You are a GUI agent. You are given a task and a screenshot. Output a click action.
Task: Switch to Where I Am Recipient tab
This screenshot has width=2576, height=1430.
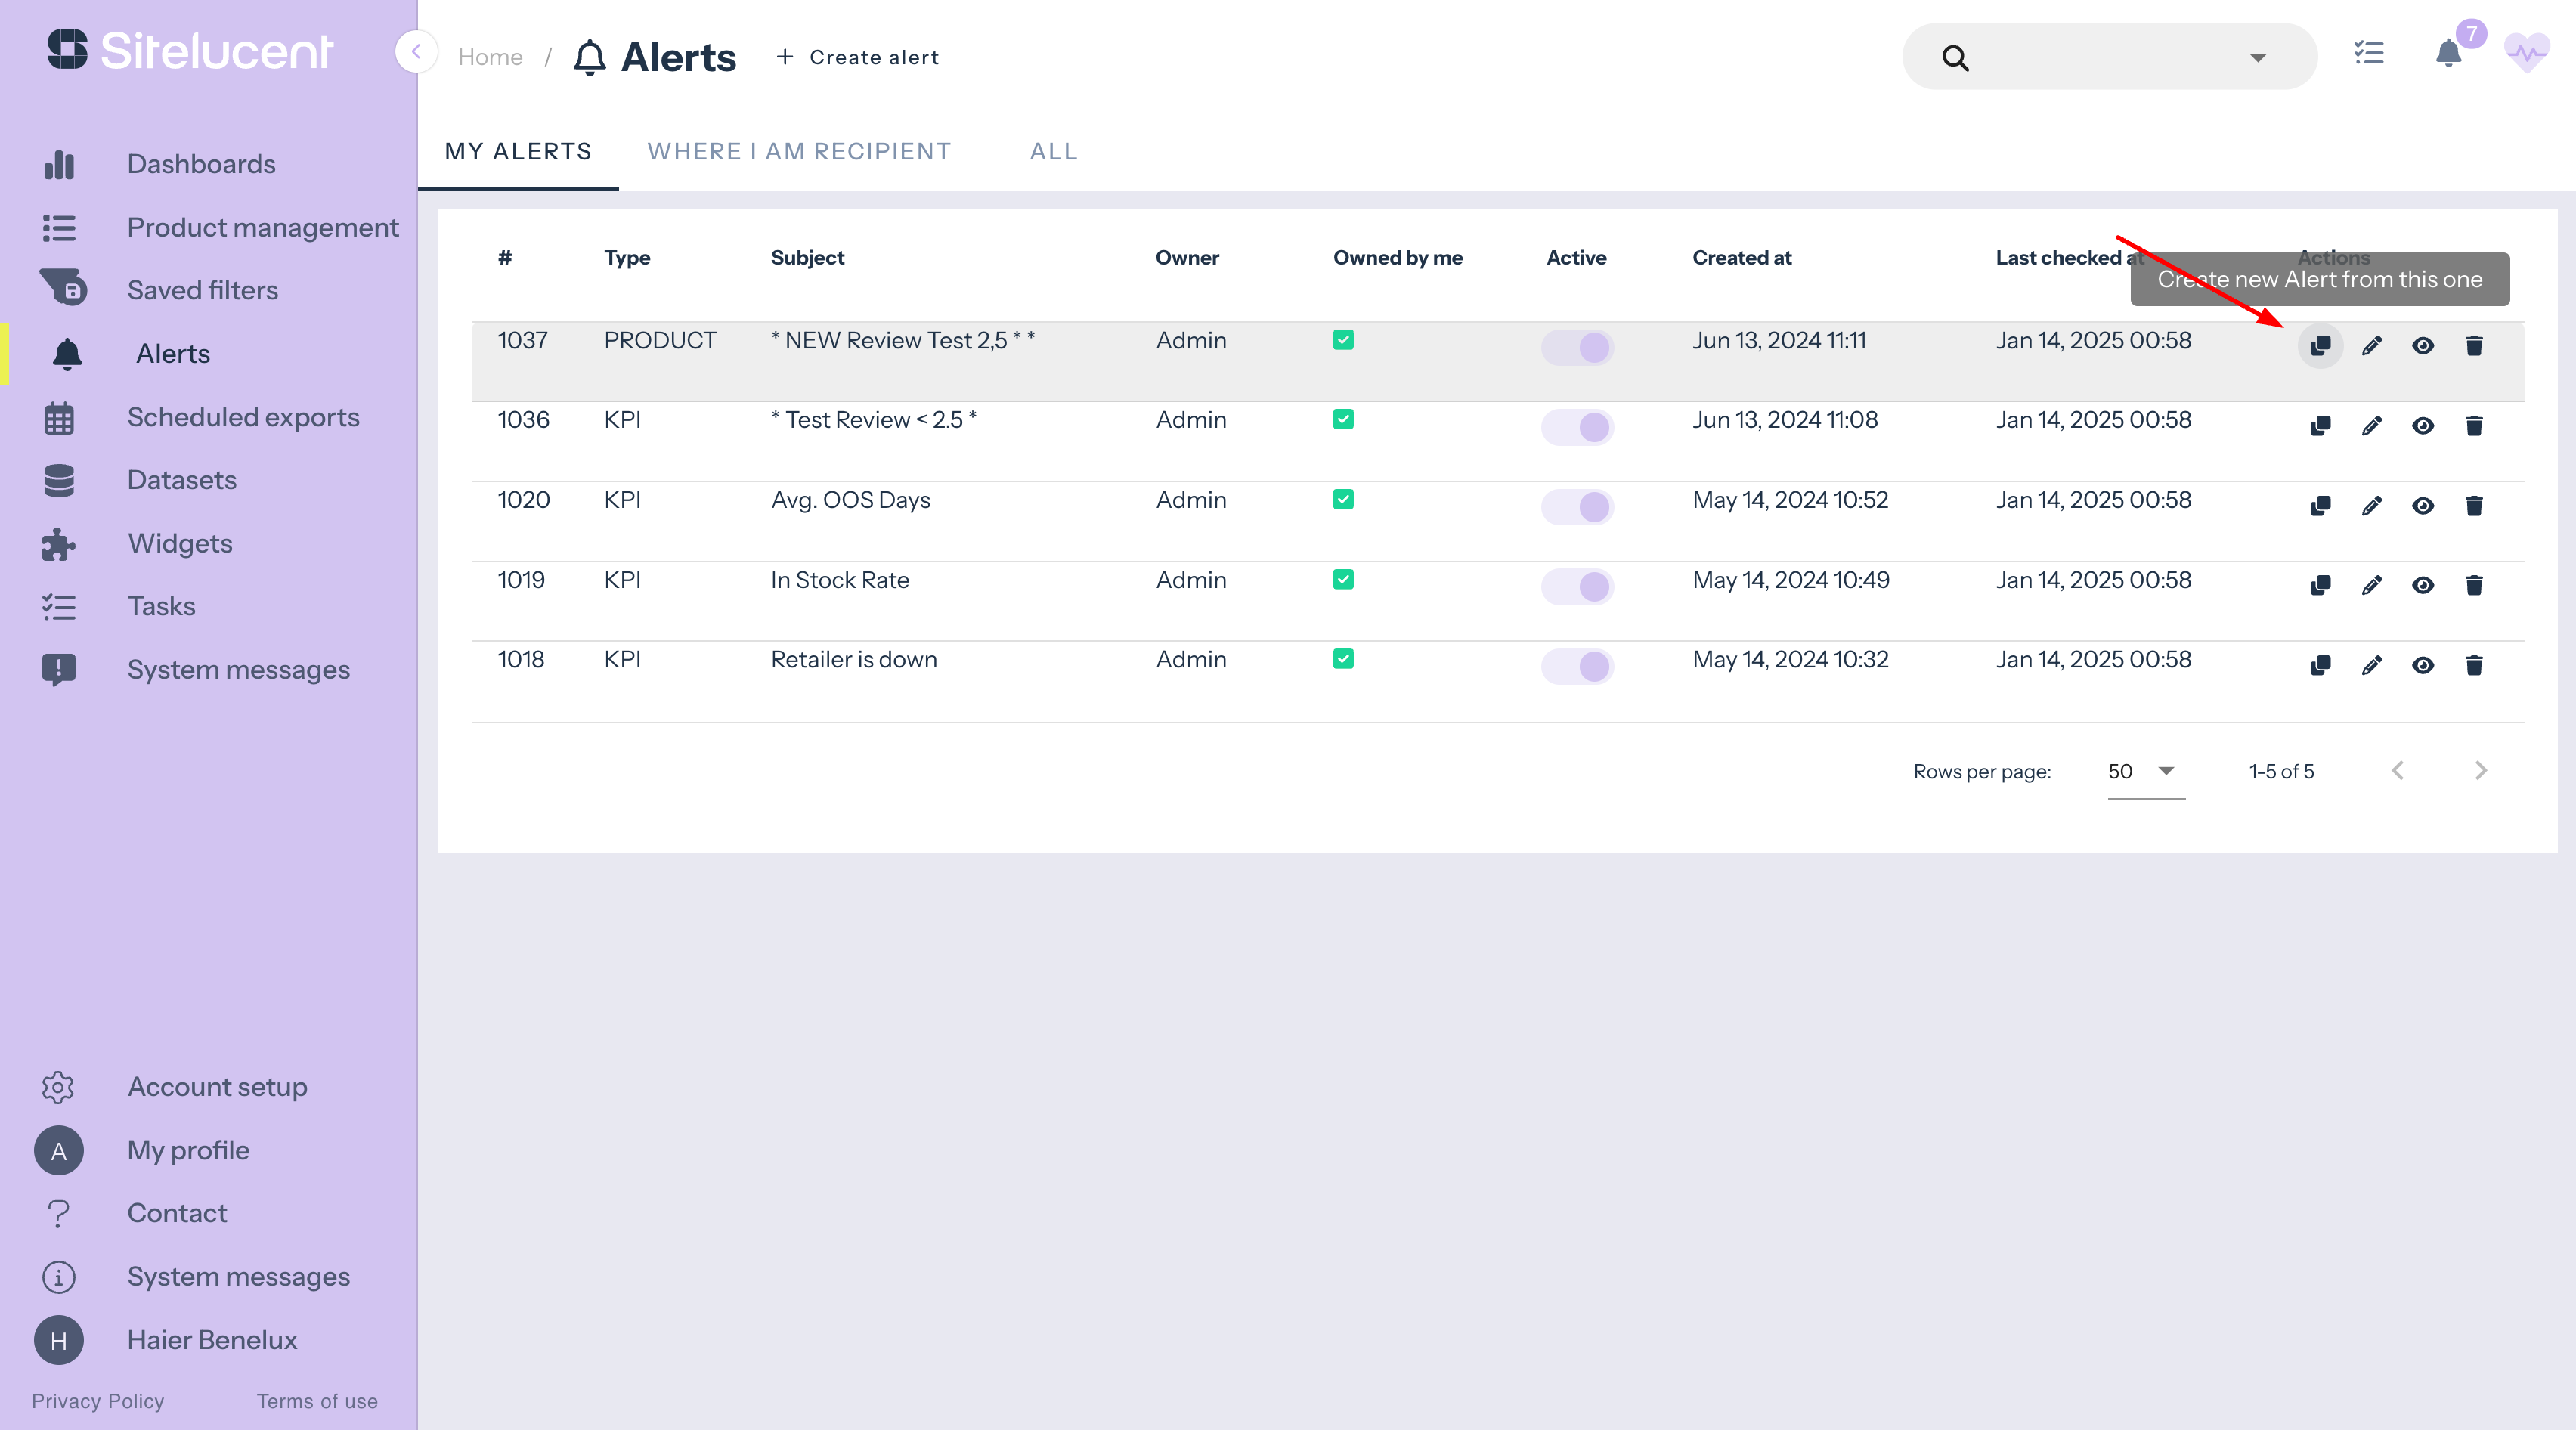[x=798, y=152]
